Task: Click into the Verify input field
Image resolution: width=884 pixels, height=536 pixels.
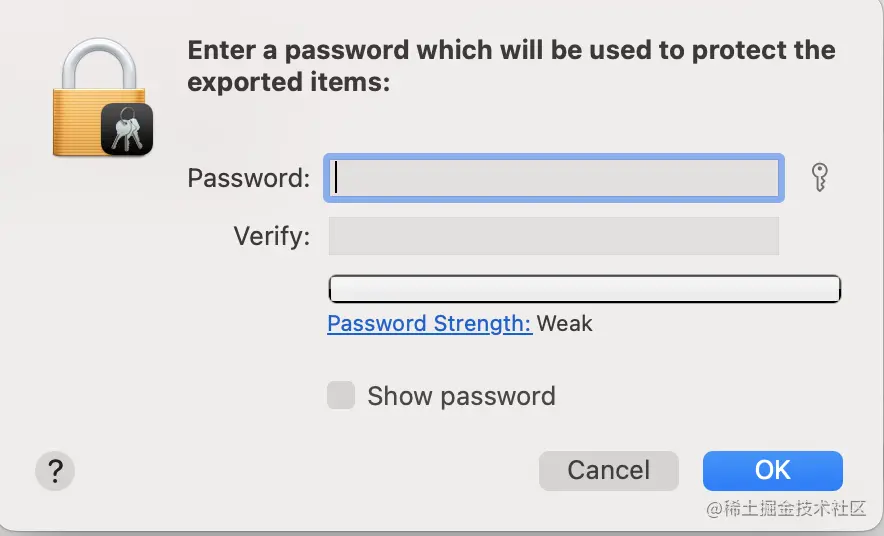Action: [553, 237]
